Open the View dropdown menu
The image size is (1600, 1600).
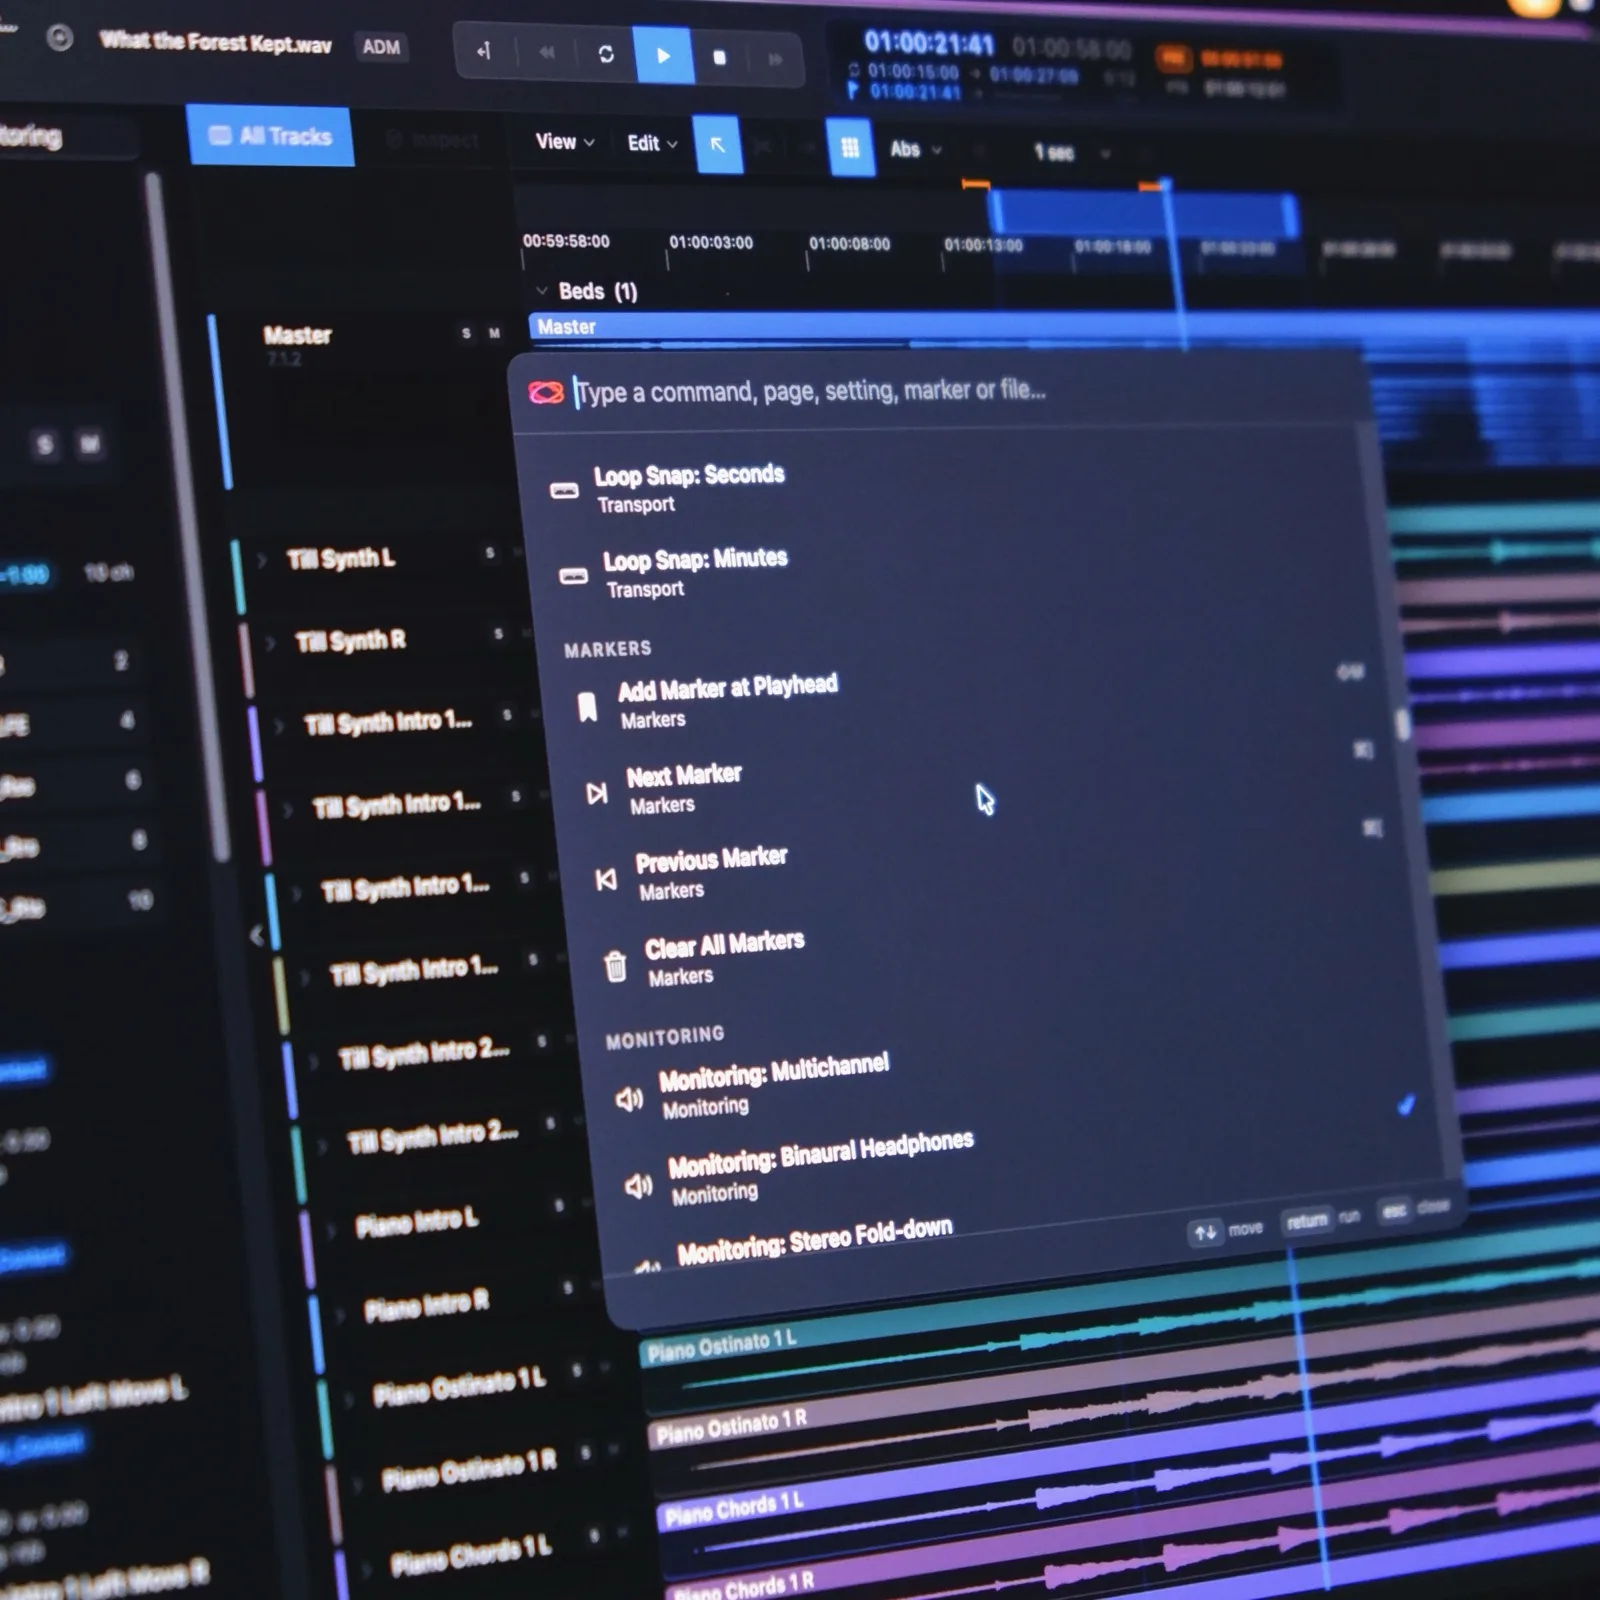(x=565, y=142)
